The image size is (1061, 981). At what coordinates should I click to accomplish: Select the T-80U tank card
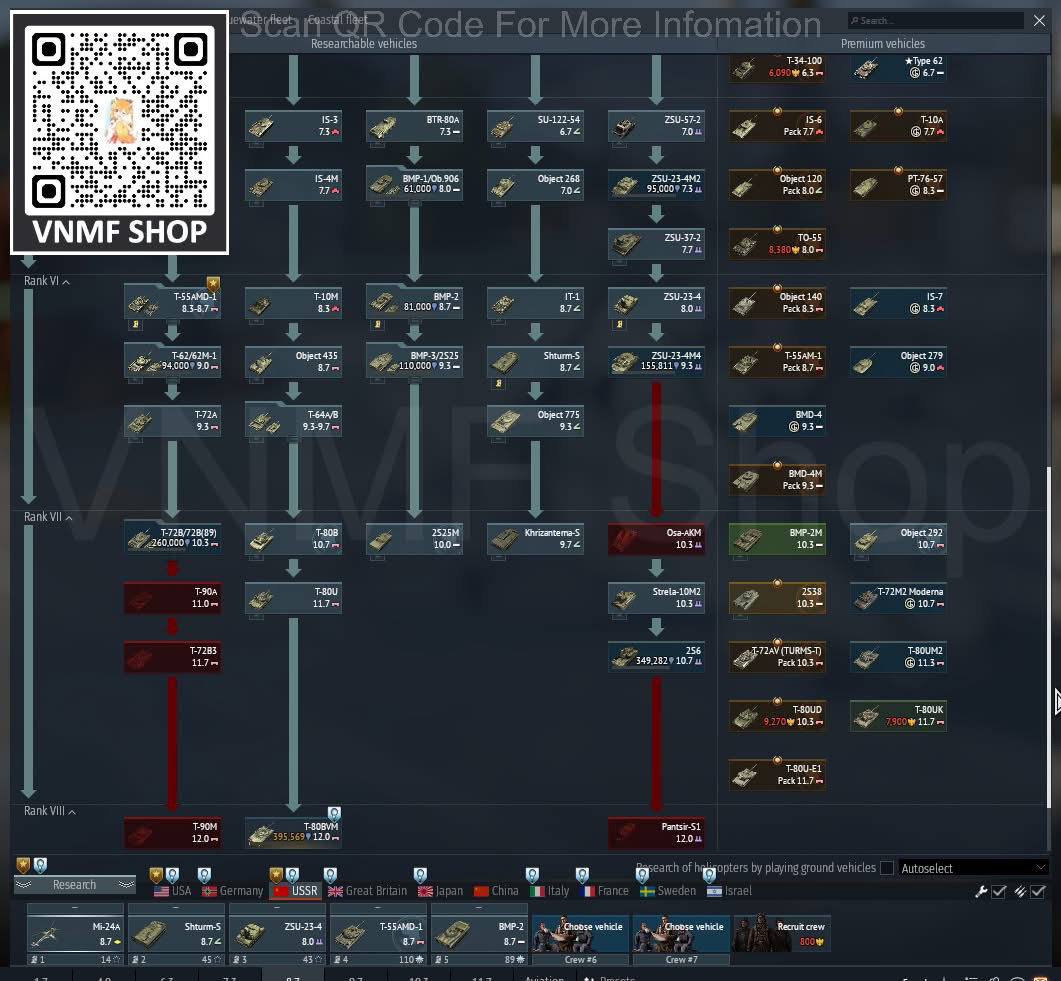coord(293,597)
